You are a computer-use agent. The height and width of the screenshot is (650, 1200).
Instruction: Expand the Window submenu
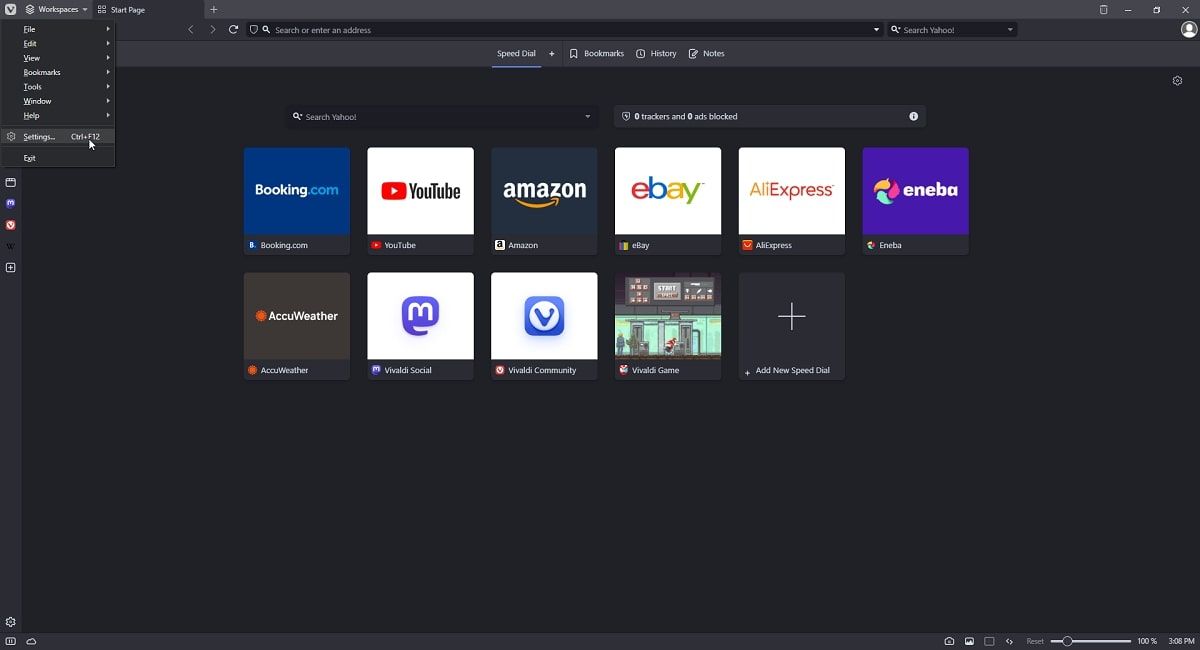coord(58,101)
